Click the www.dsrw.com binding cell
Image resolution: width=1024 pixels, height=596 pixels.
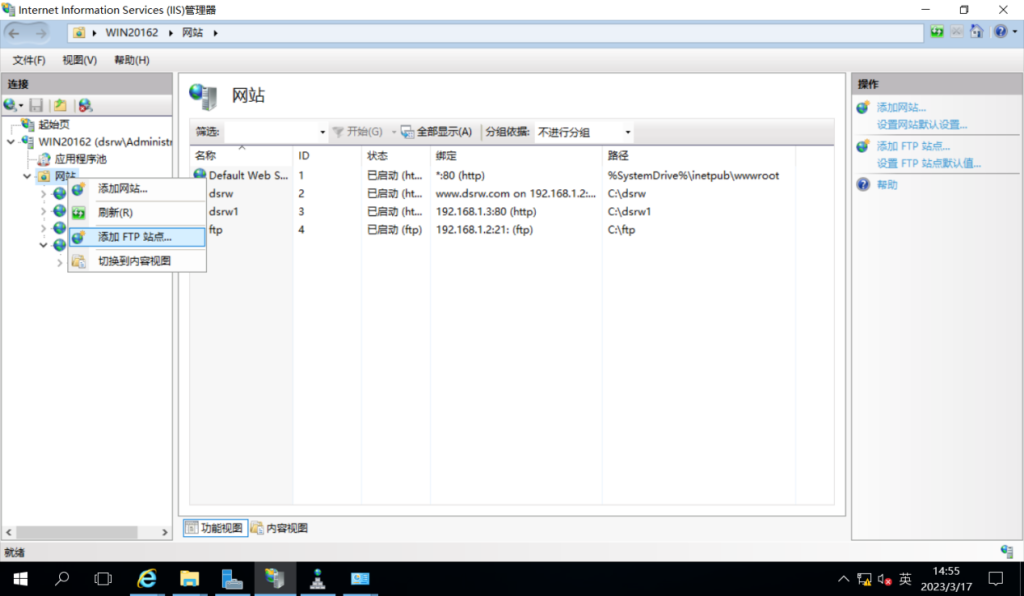(515, 193)
